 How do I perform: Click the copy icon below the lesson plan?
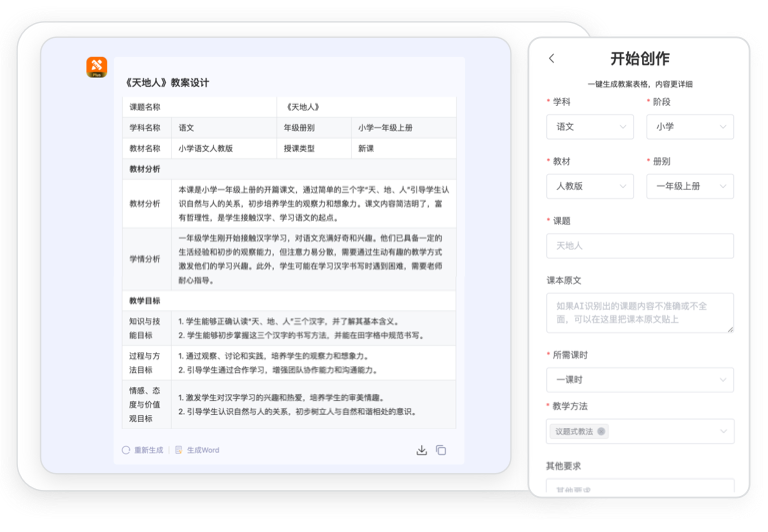point(441,450)
